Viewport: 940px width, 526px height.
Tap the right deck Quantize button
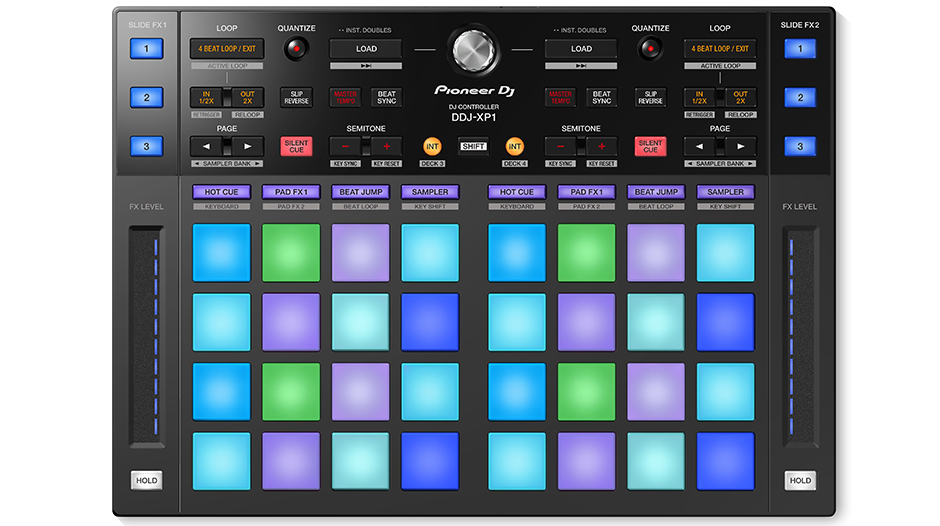tap(650, 49)
